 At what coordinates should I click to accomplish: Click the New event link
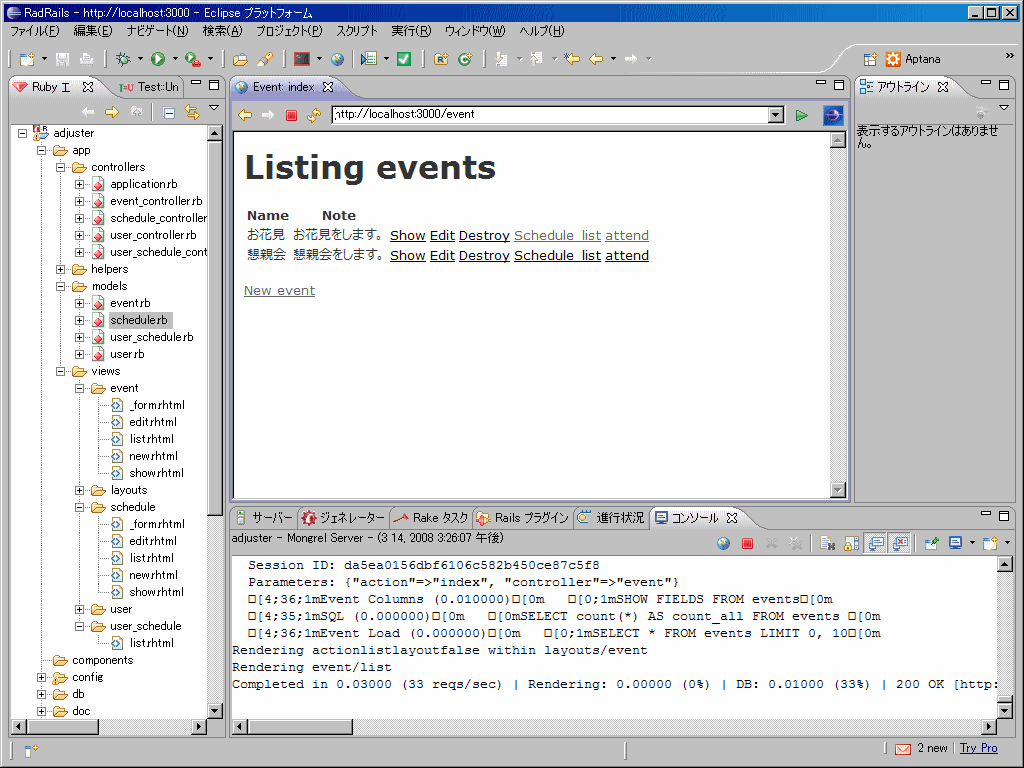[280, 291]
